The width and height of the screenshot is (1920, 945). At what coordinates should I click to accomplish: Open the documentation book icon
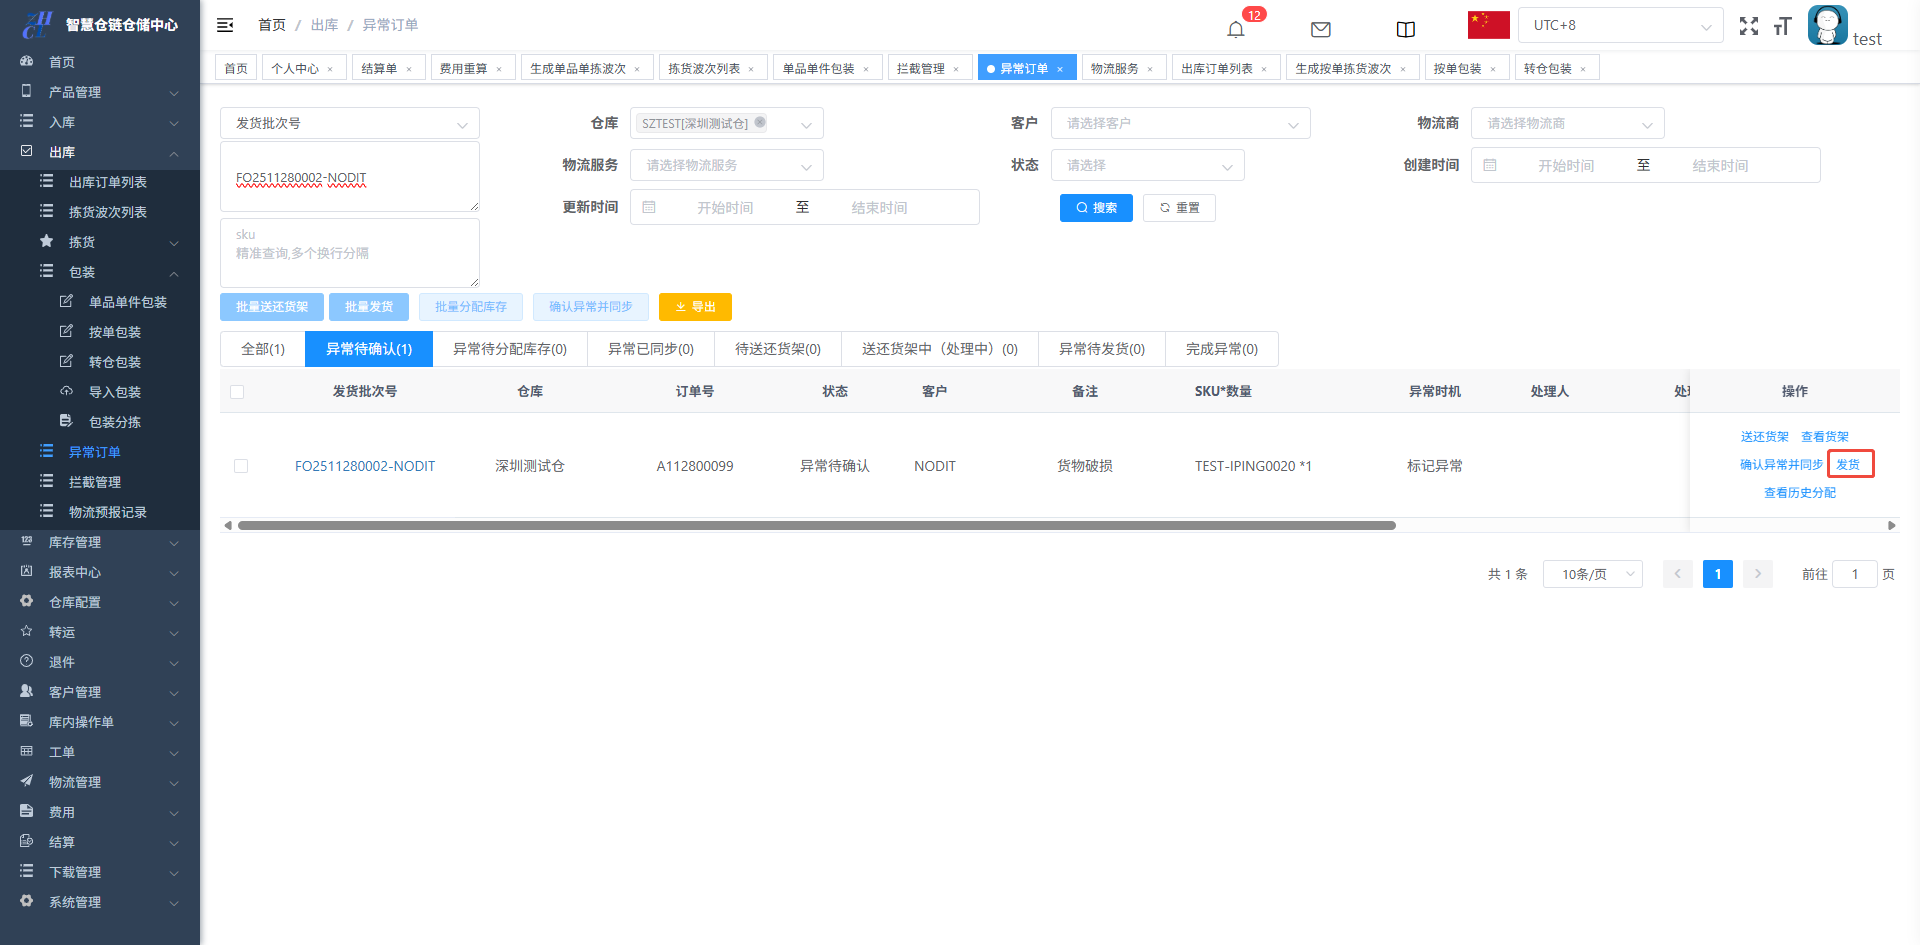tap(1405, 29)
